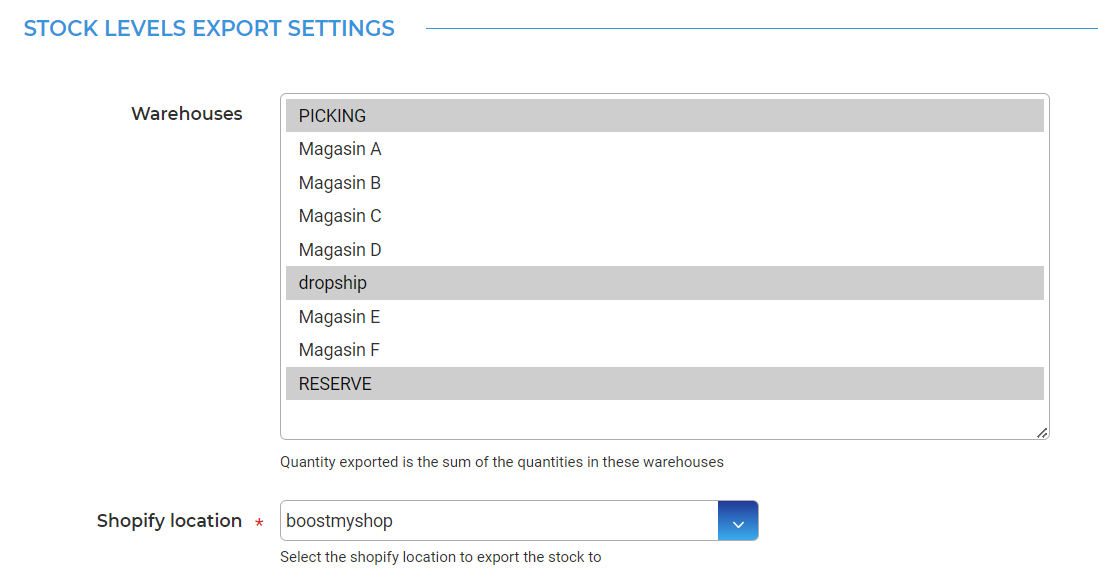Select Magasin A in Warehouses list

665,149
